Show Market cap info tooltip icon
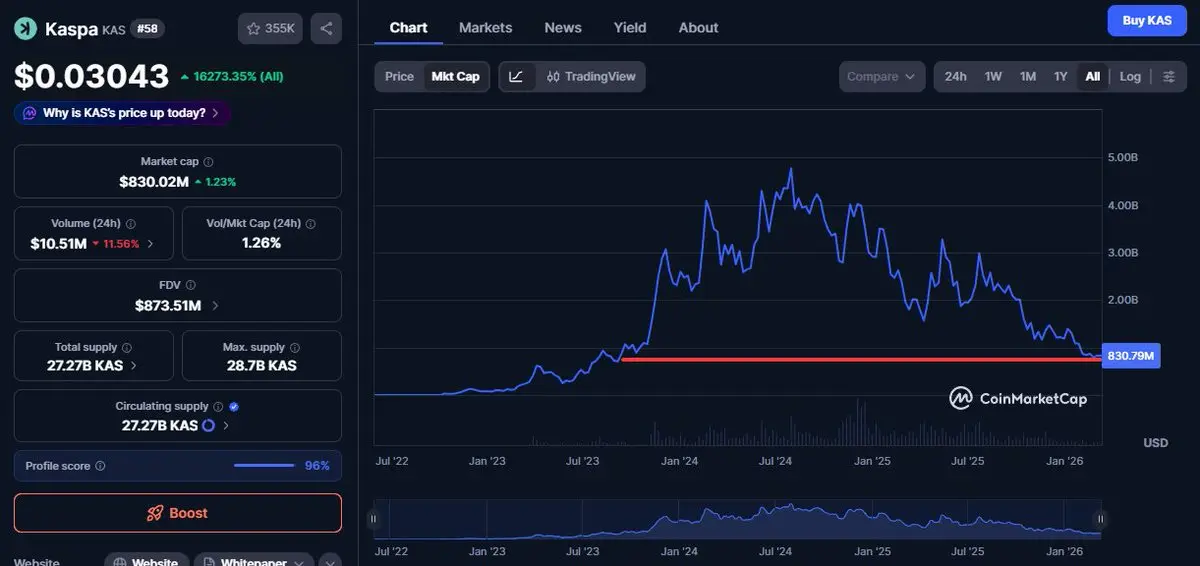 click(x=208, y=162)
